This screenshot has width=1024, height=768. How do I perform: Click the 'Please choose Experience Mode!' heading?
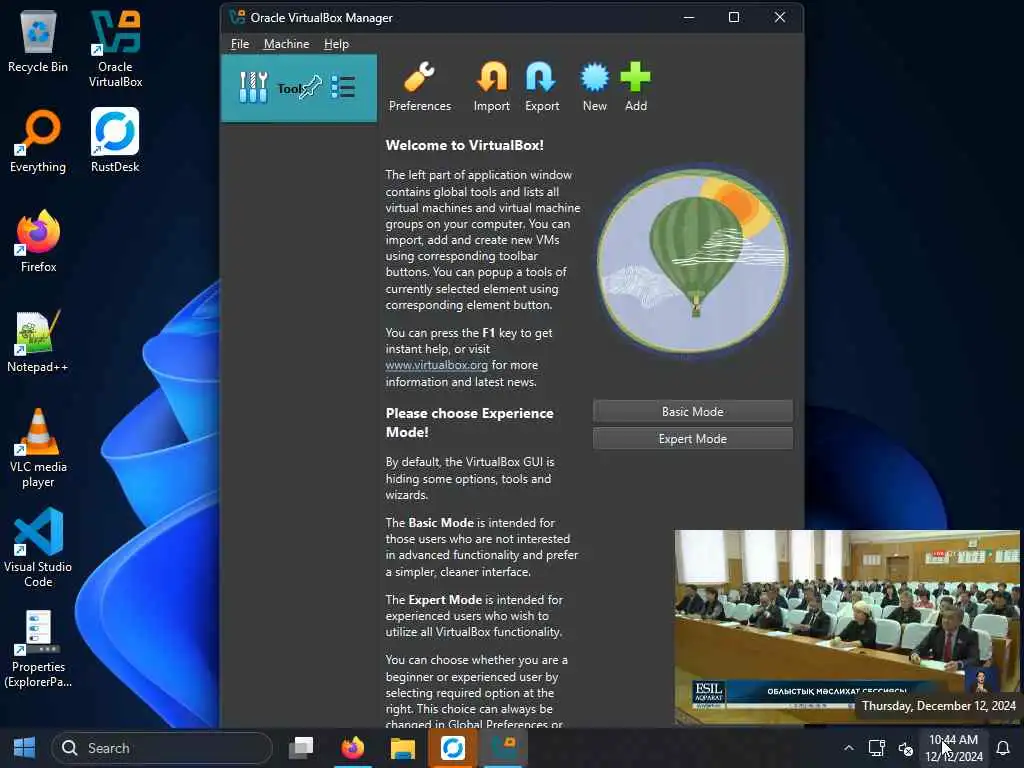coord(469,423)
